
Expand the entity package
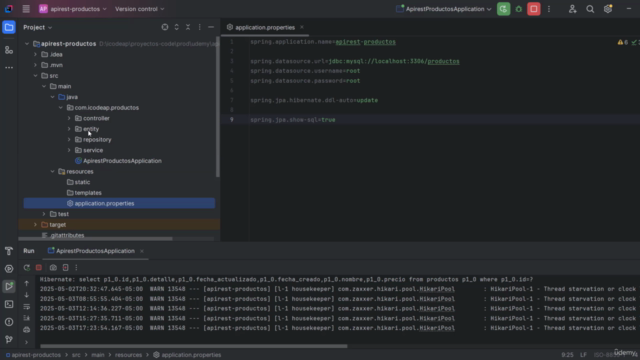point(69,129)
